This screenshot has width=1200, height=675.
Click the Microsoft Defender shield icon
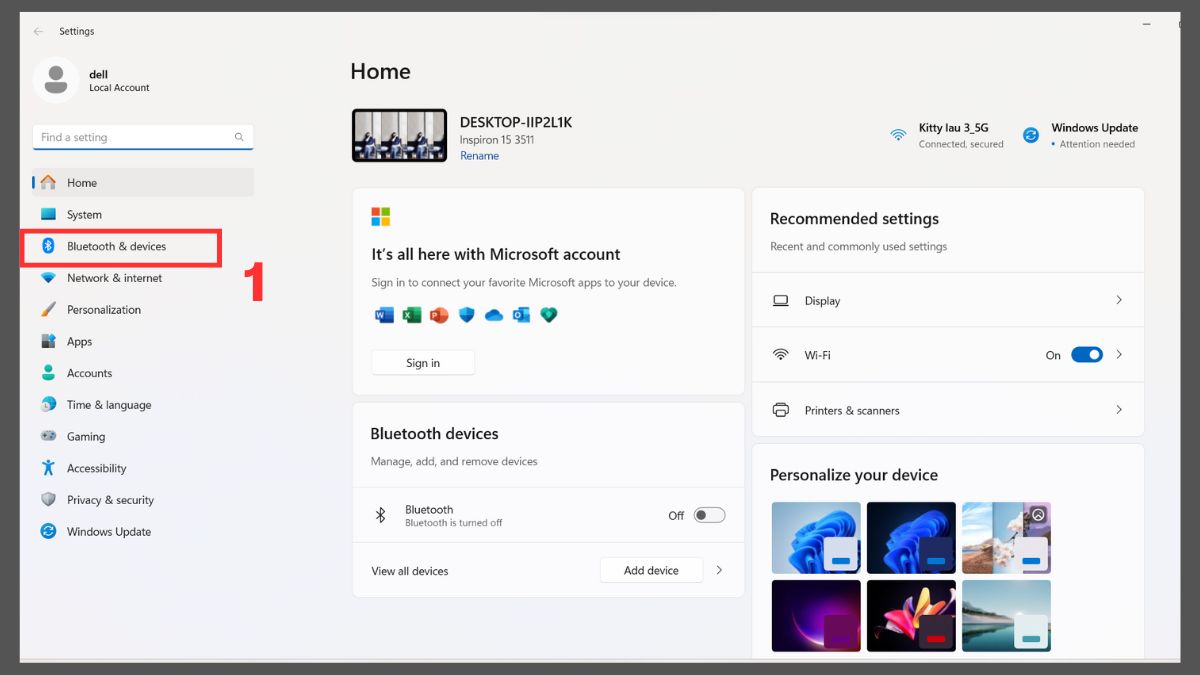466,315
